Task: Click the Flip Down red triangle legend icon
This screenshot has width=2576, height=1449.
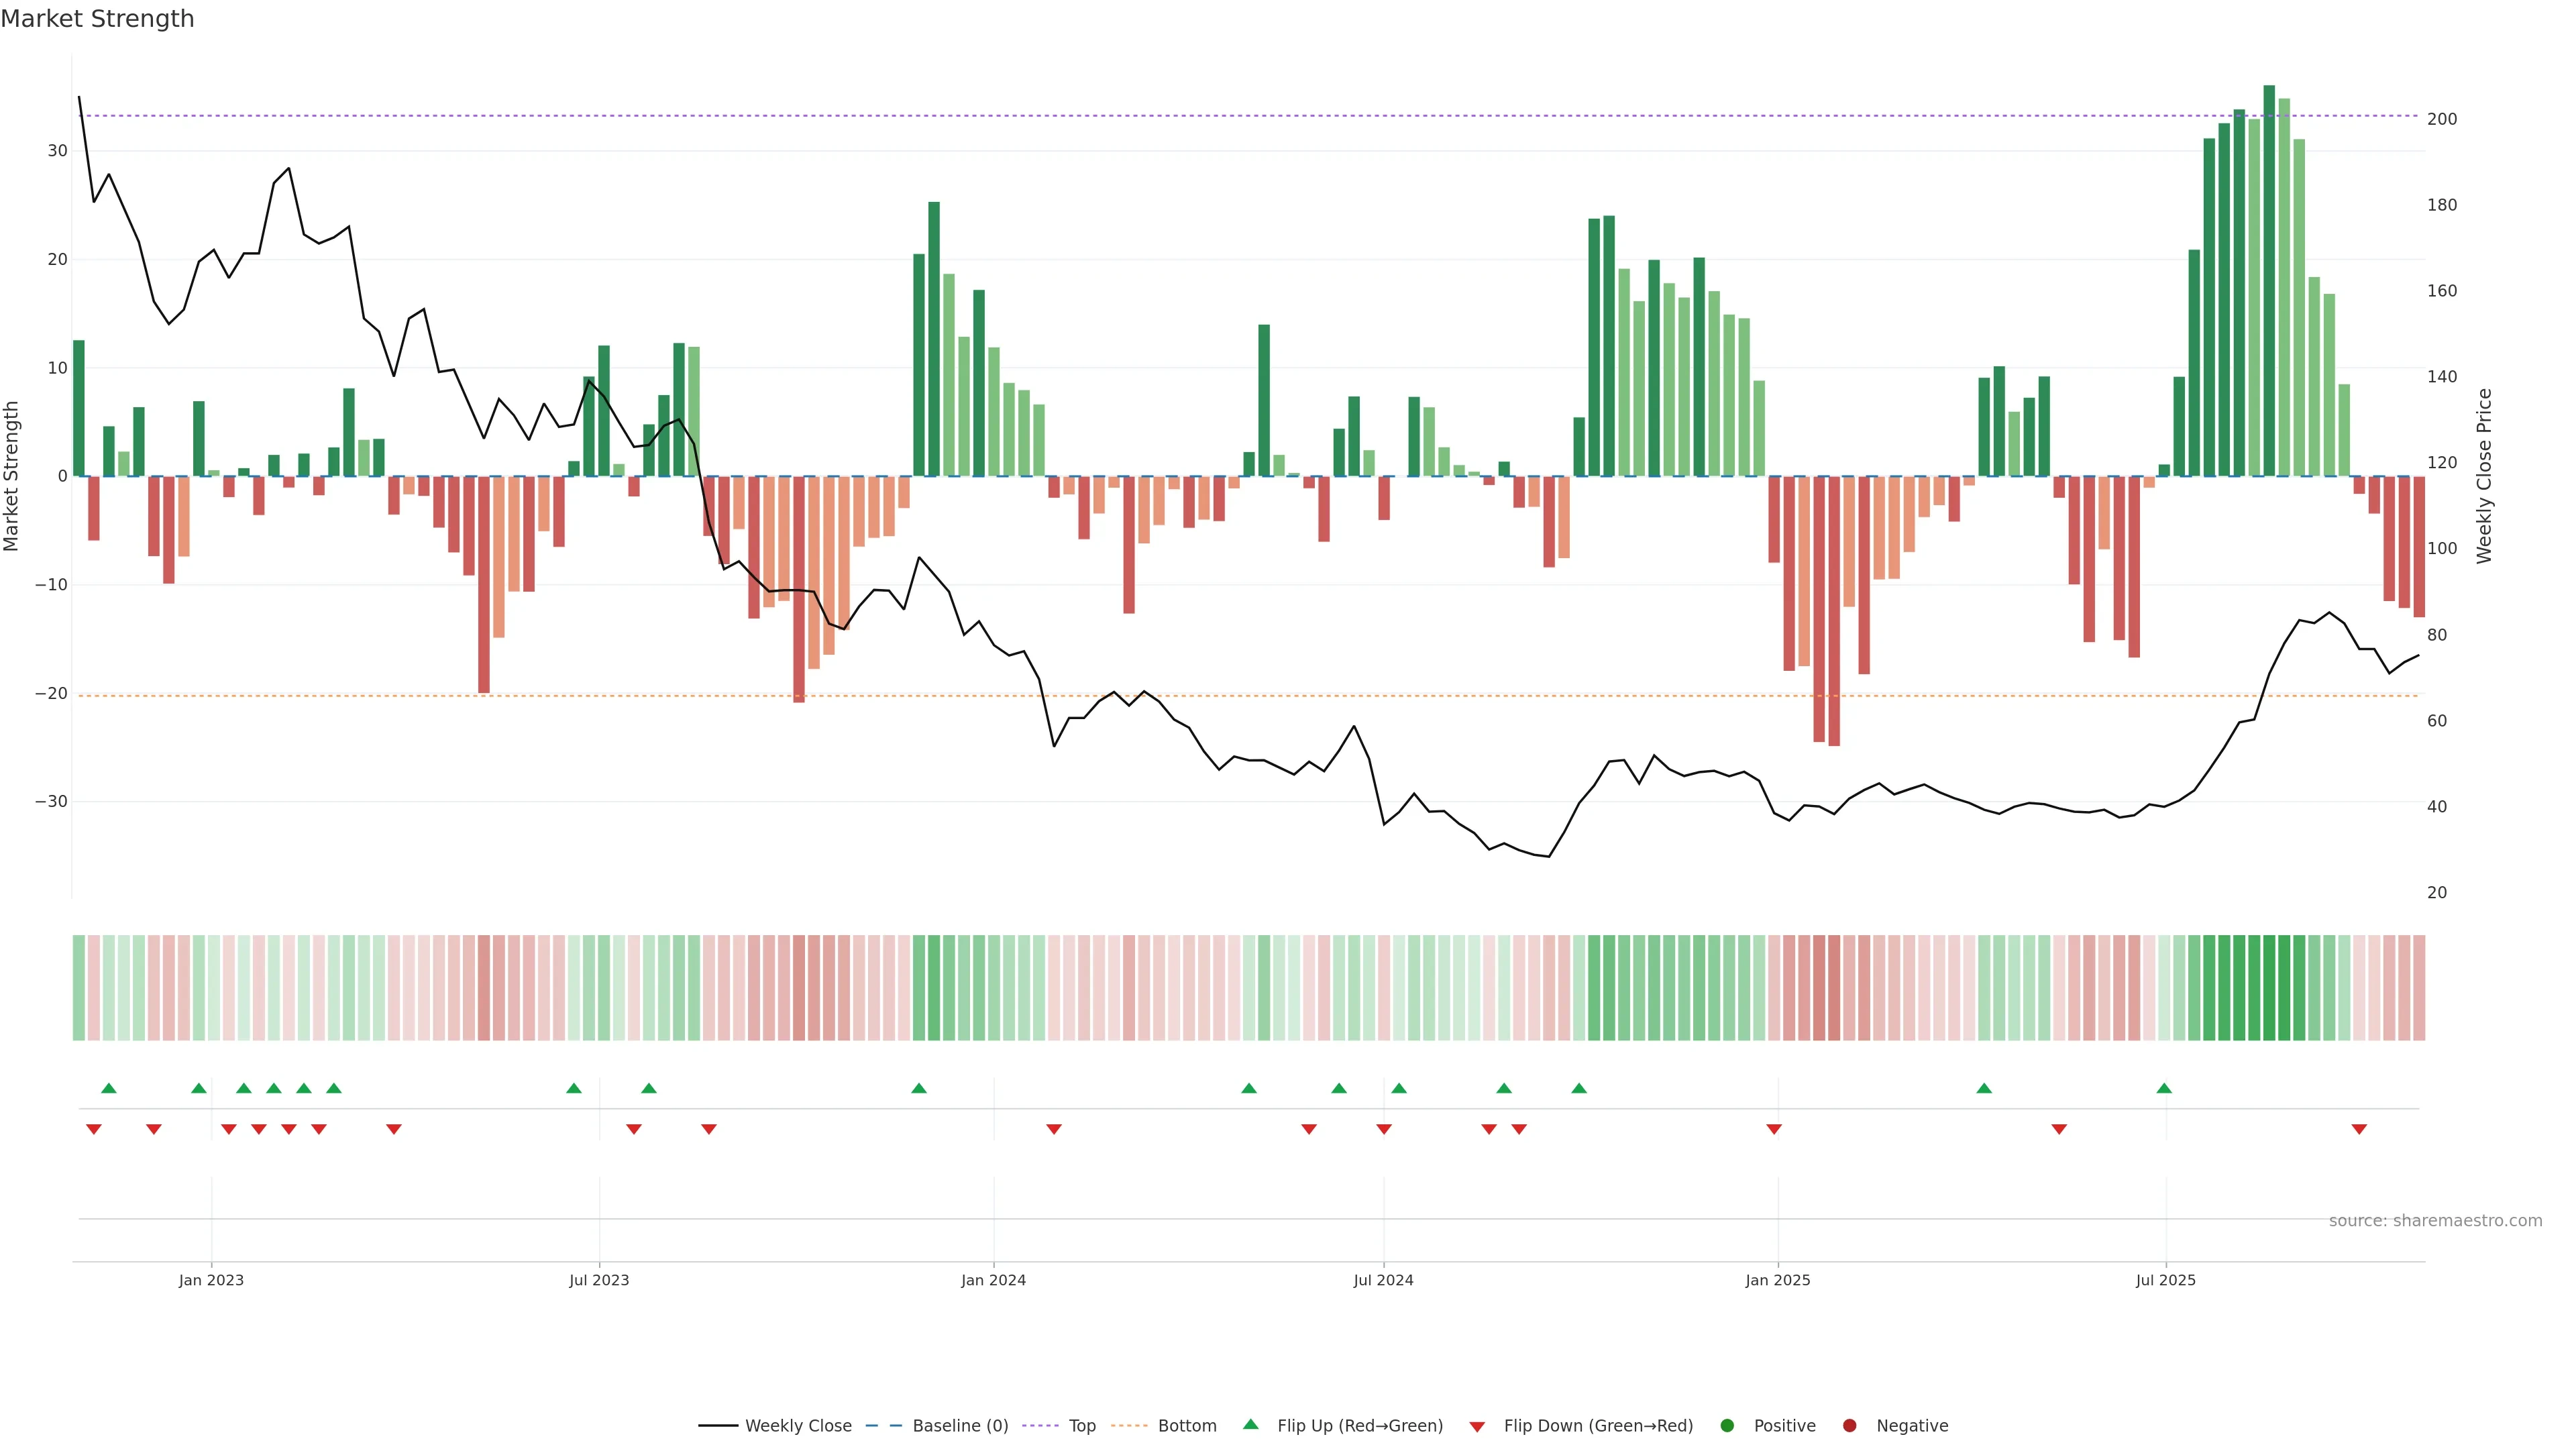Action: pyautogui.click(x=1477, y=1426)
